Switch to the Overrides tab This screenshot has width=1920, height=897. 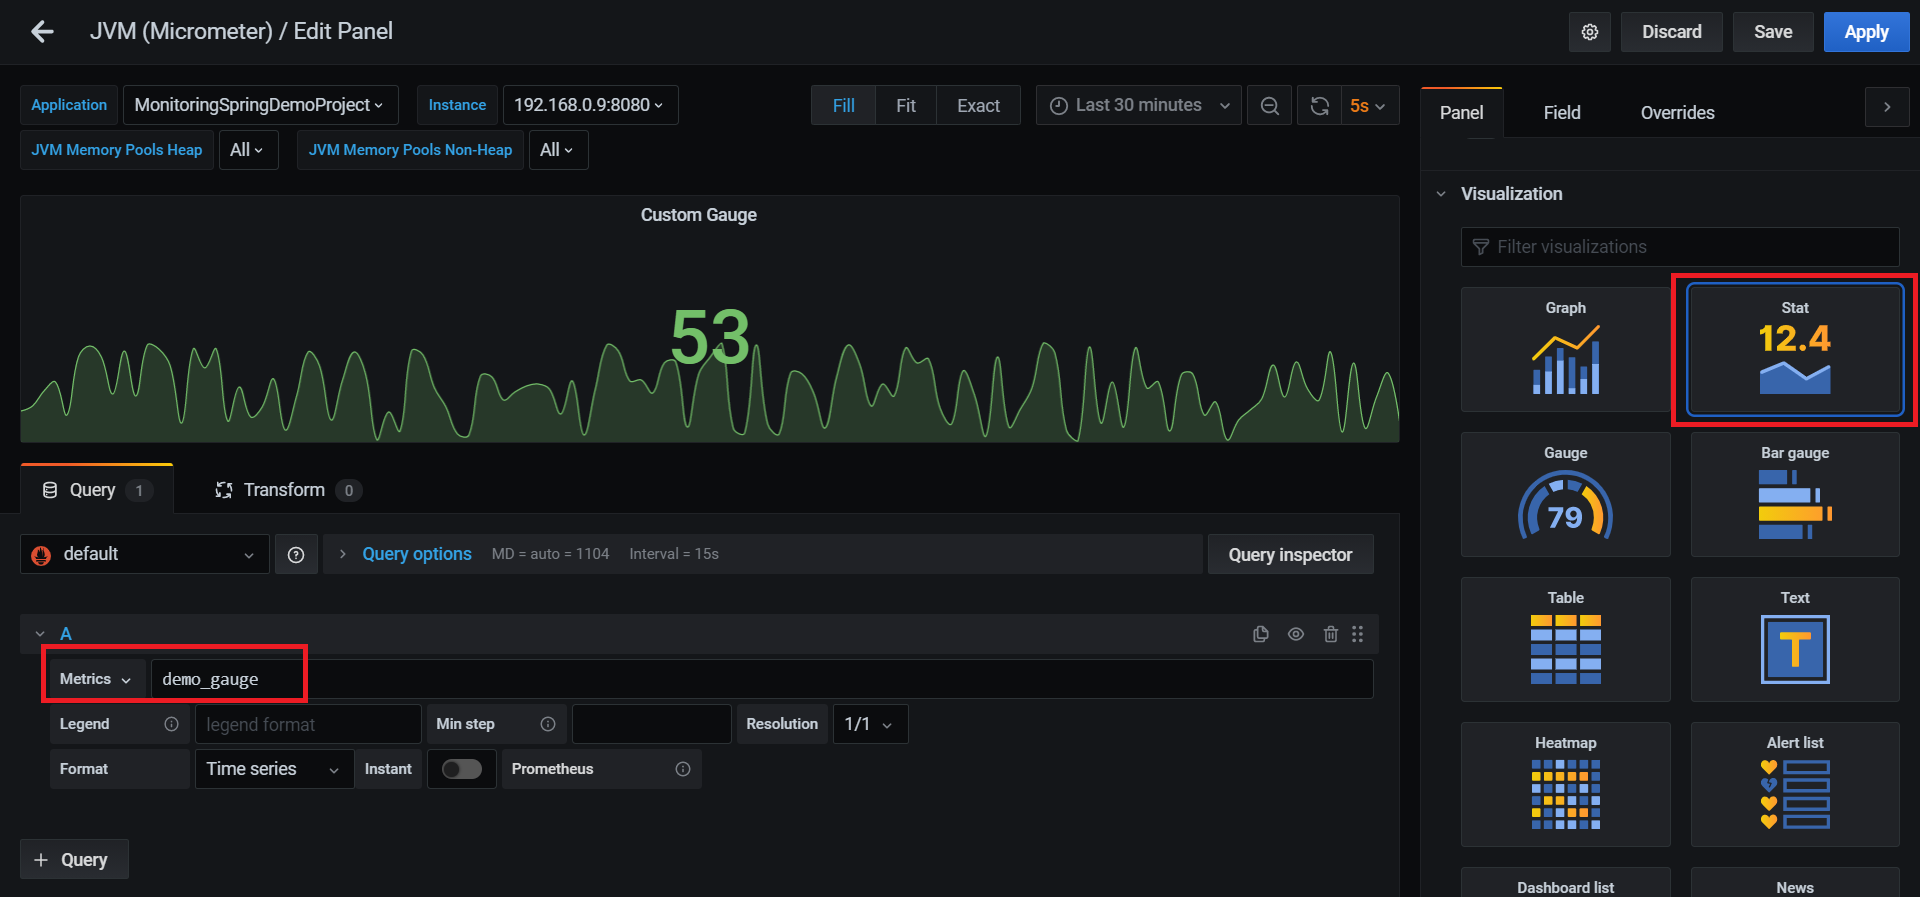1677,113
